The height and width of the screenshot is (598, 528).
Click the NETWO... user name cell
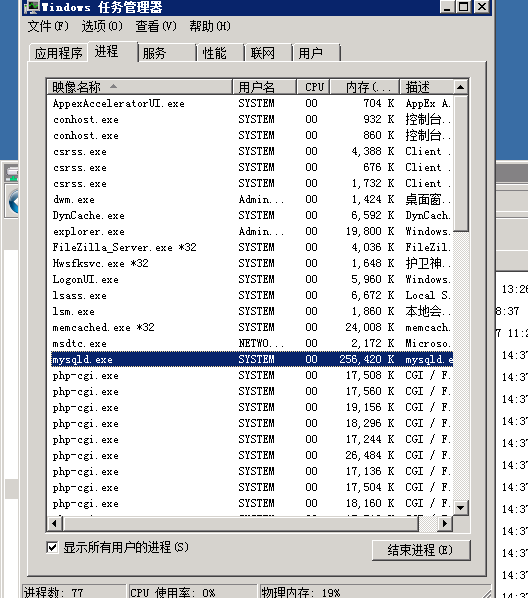pos(261,344)
